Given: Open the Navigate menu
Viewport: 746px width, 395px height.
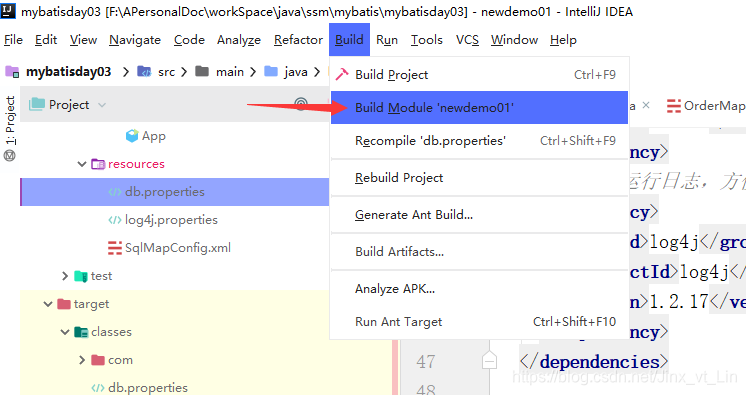Looking at the screenshot, I should coord(135,40).
